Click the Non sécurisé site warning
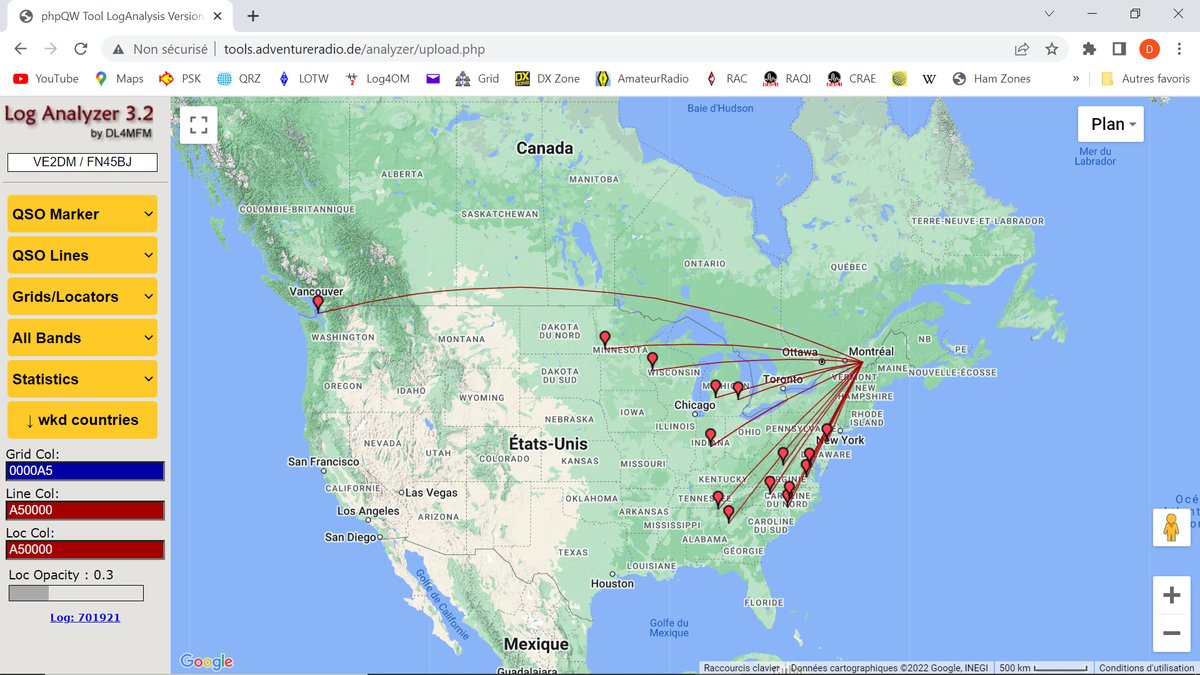The width and height of the screenshot is (1200, 675). 160,48
